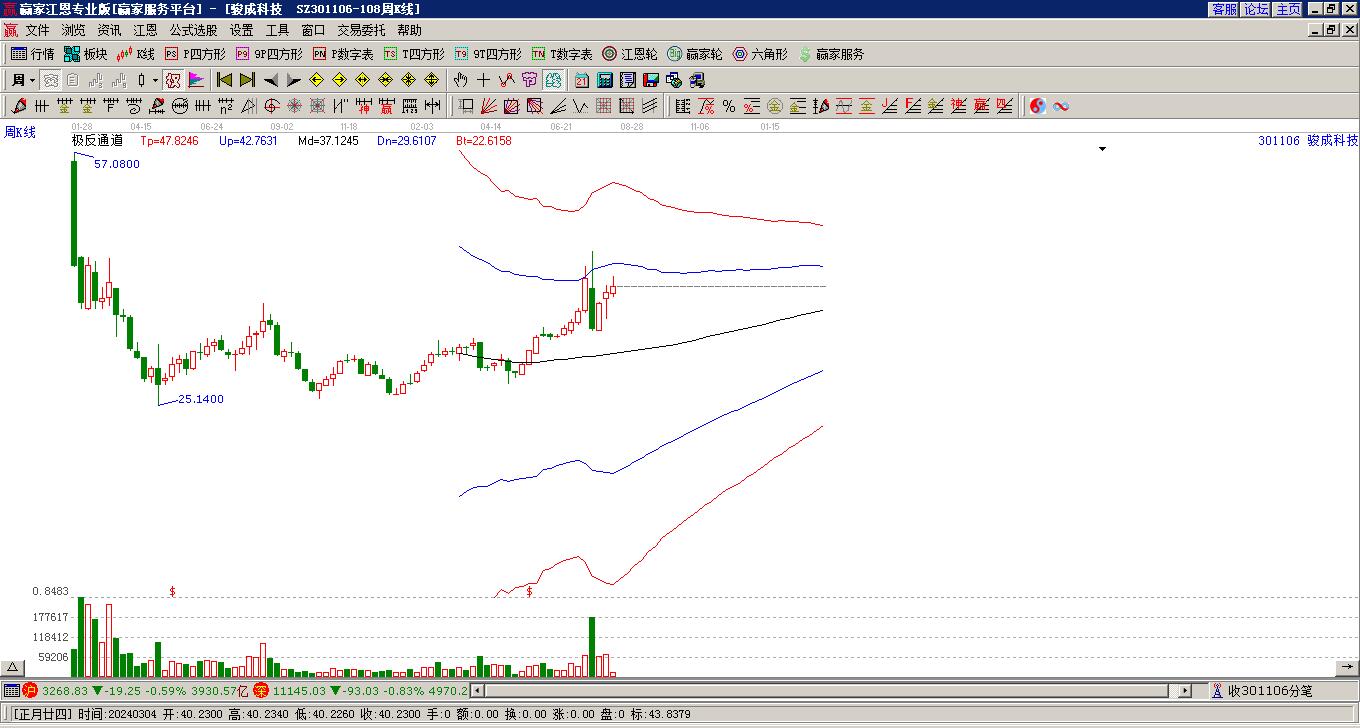1360x728 pixels.
Task: Click the 客服 customer service button
Action: tap(1224, 9)
